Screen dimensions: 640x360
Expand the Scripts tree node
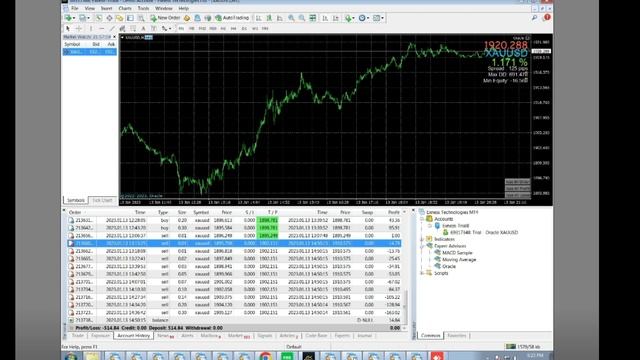[x=422, y=273]
